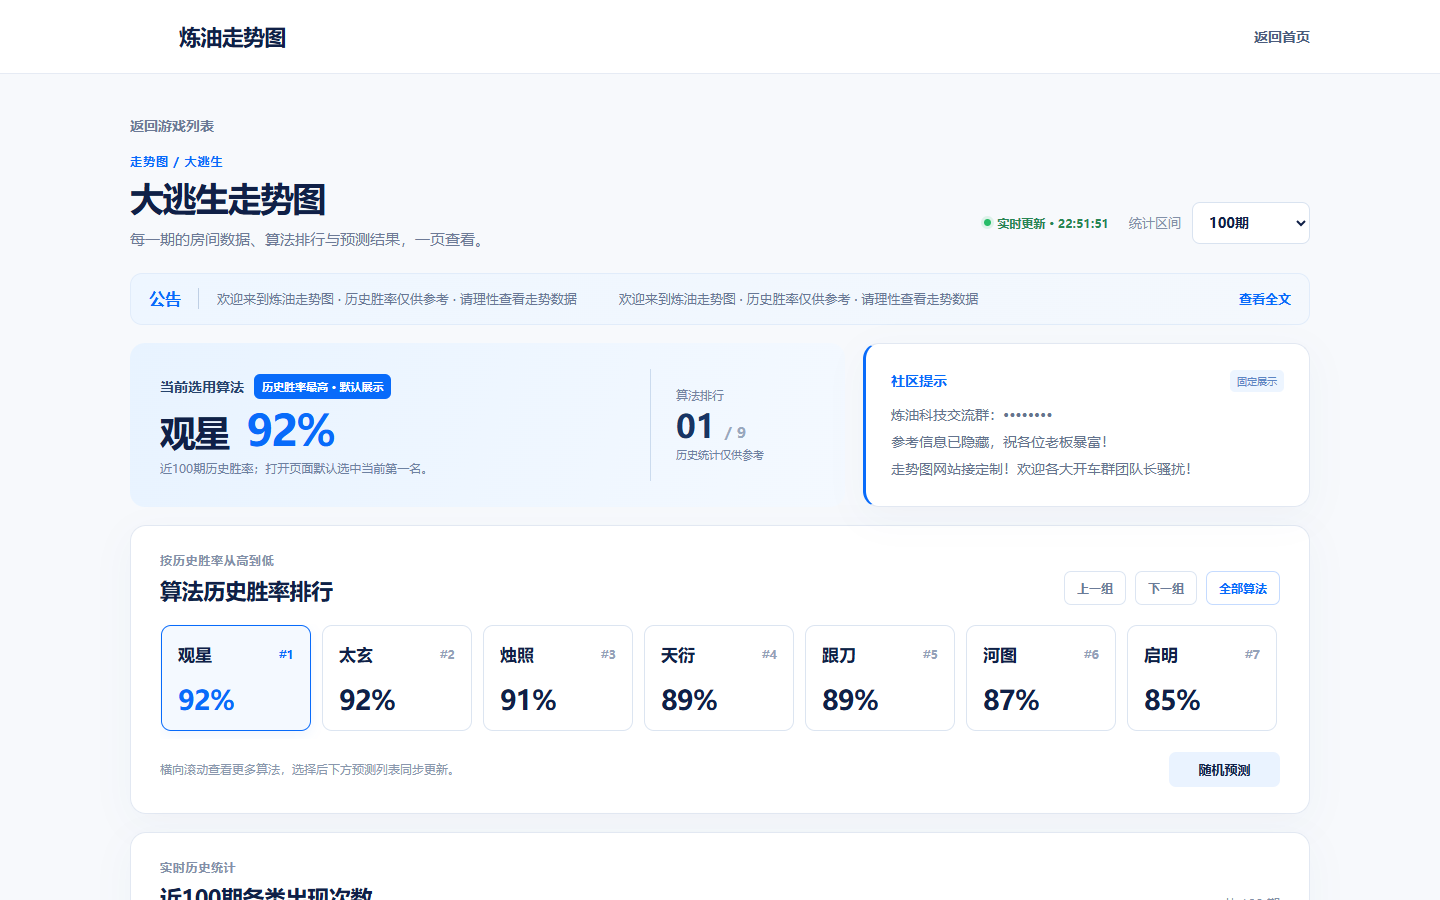Select the 河图 #6 algorithm card

click(1041, 678)
